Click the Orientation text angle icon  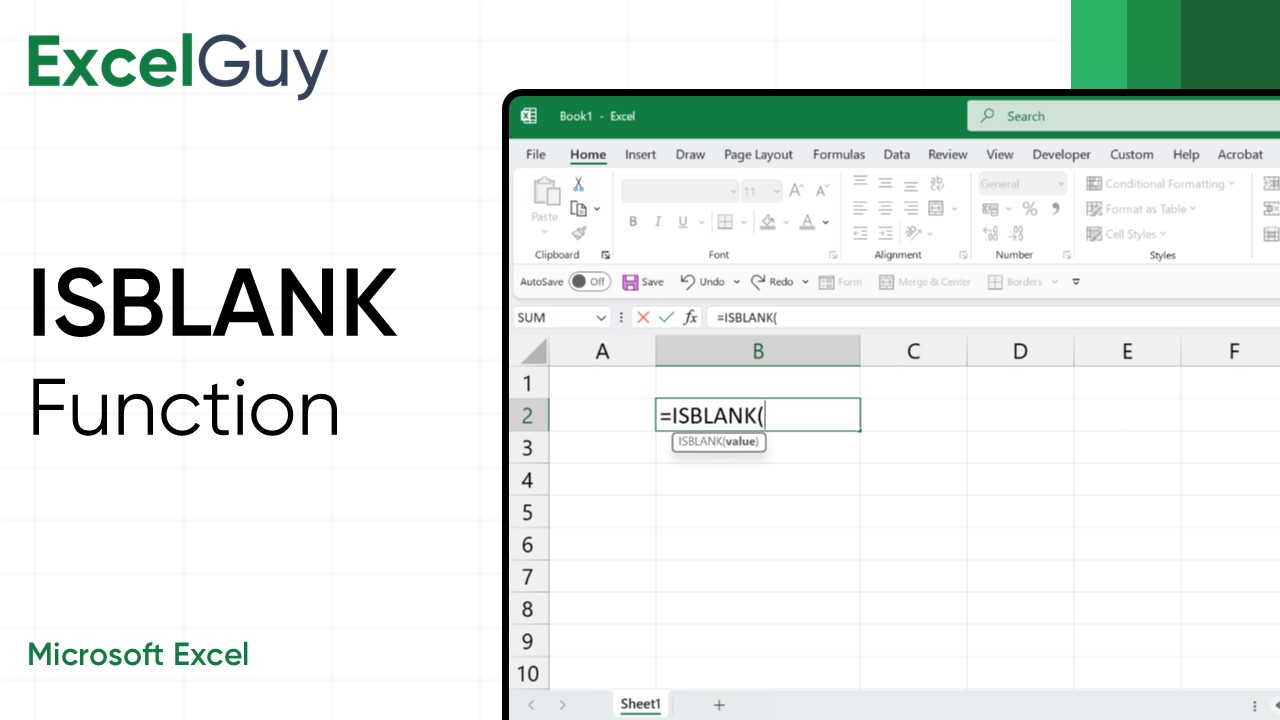tap(913, 233)
